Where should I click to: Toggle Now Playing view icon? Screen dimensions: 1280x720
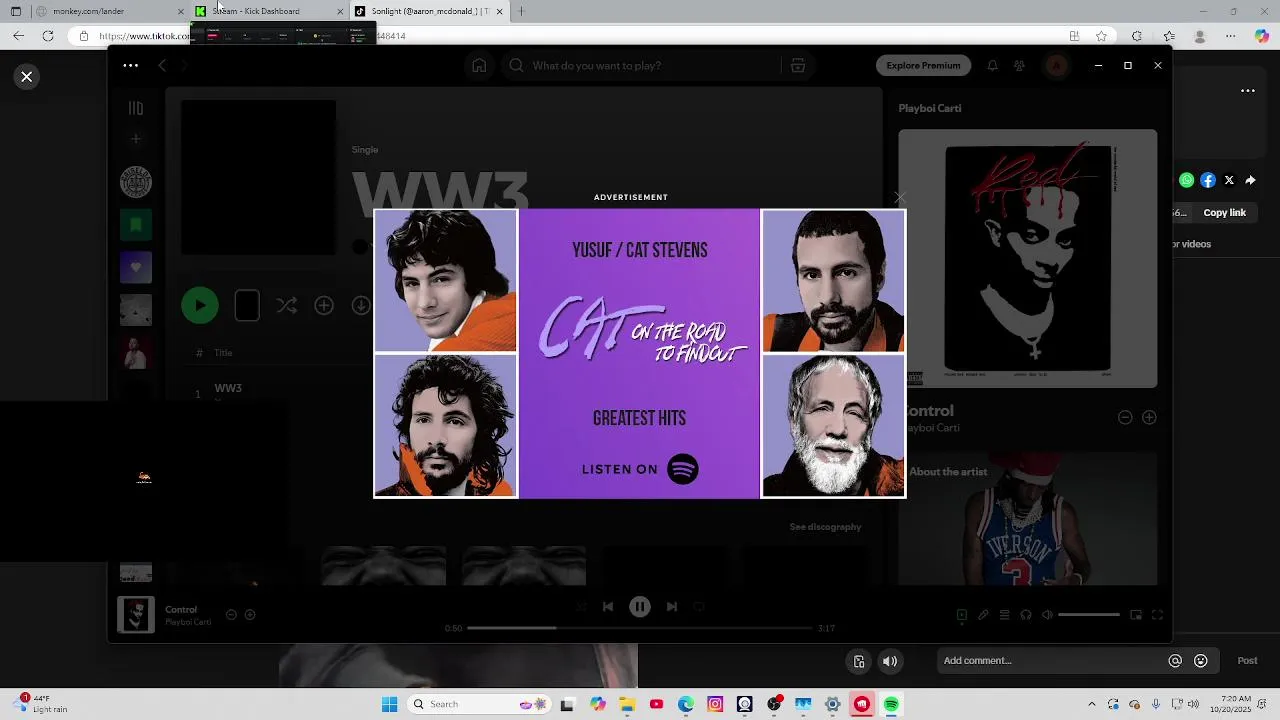tap(961, 615)
